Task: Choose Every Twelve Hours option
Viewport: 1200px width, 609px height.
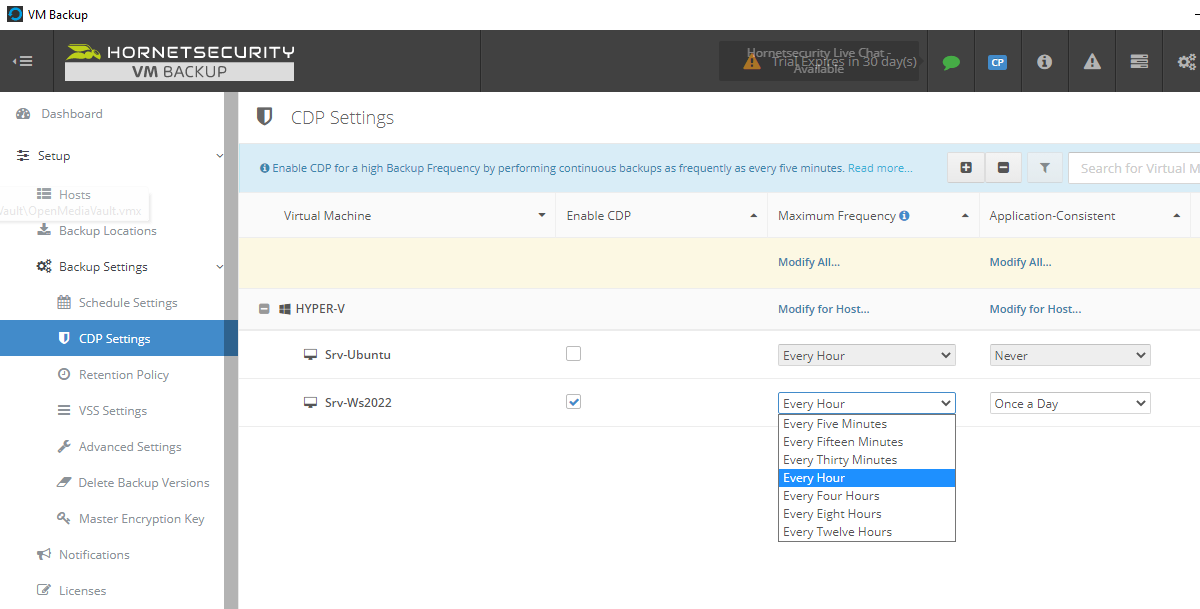Action: pos(867,532)
